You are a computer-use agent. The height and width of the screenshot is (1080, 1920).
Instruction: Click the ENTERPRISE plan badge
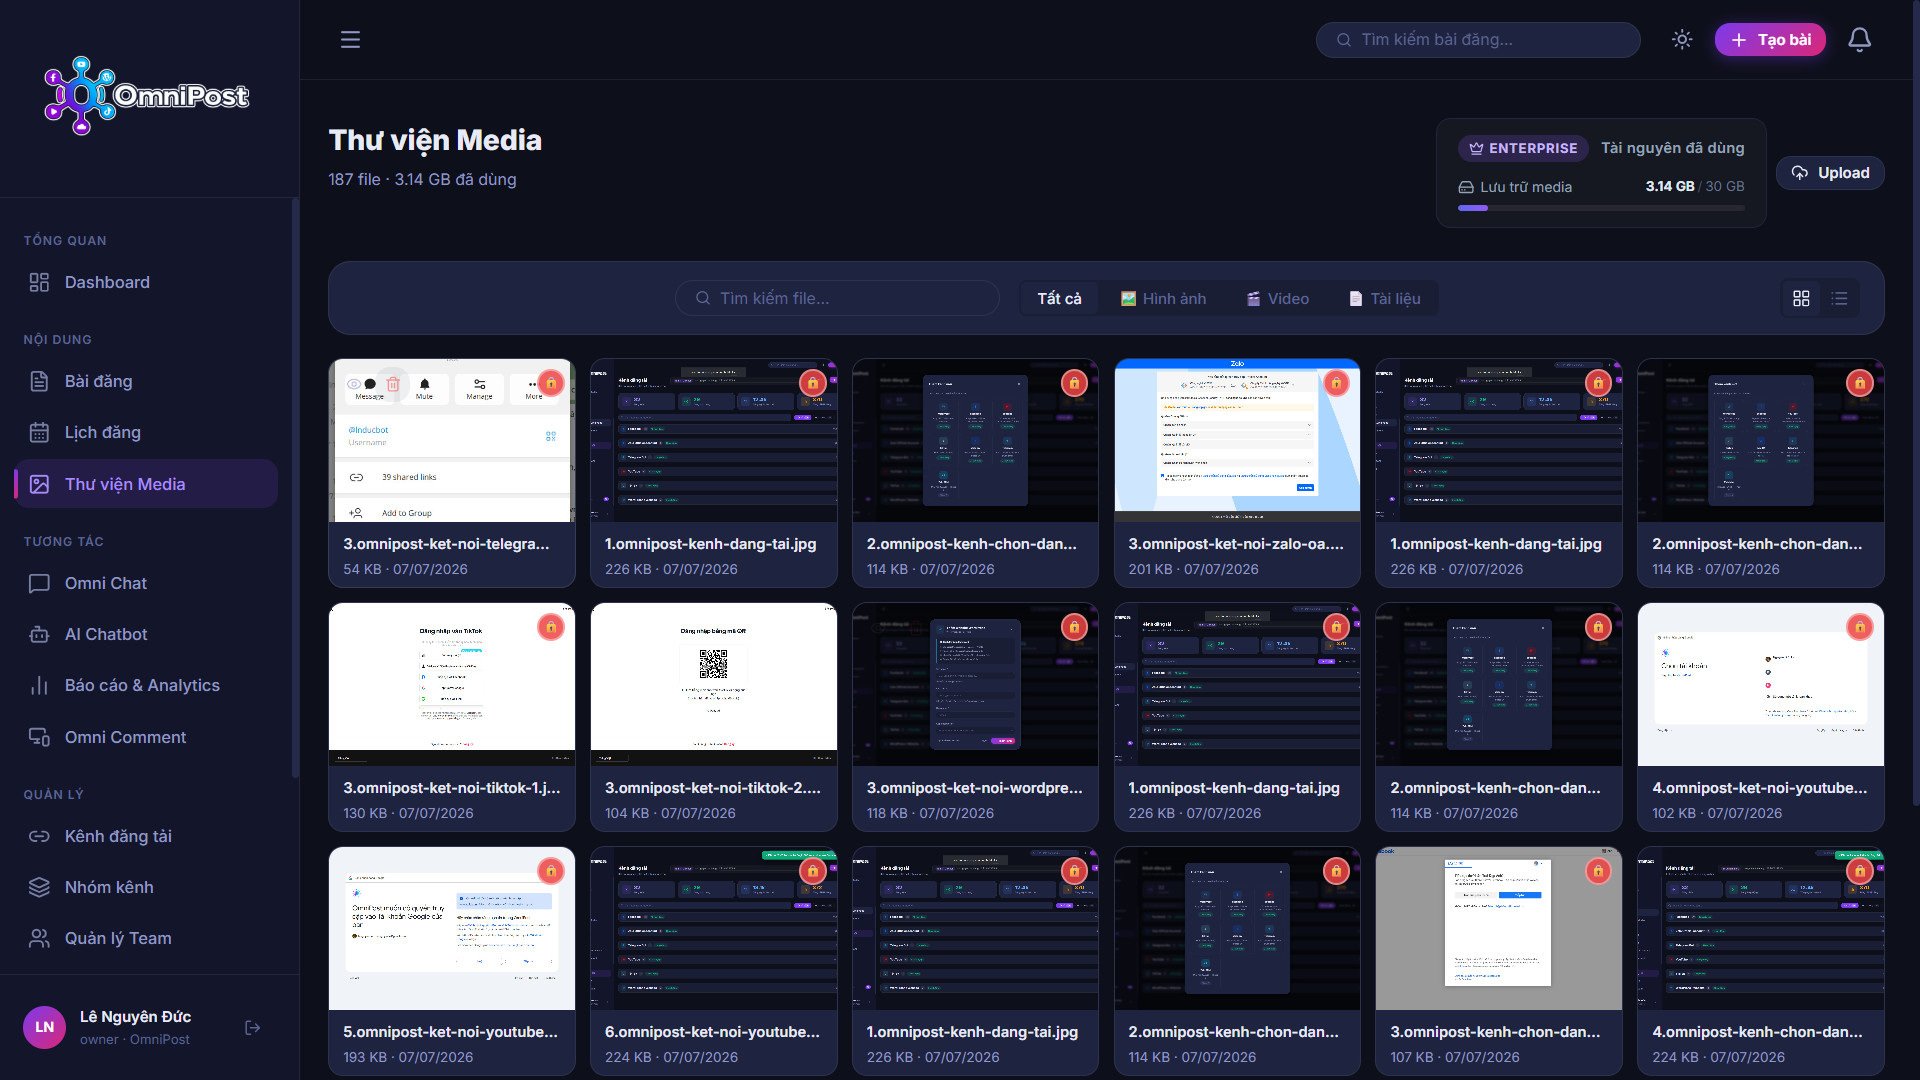(1523, 148)
